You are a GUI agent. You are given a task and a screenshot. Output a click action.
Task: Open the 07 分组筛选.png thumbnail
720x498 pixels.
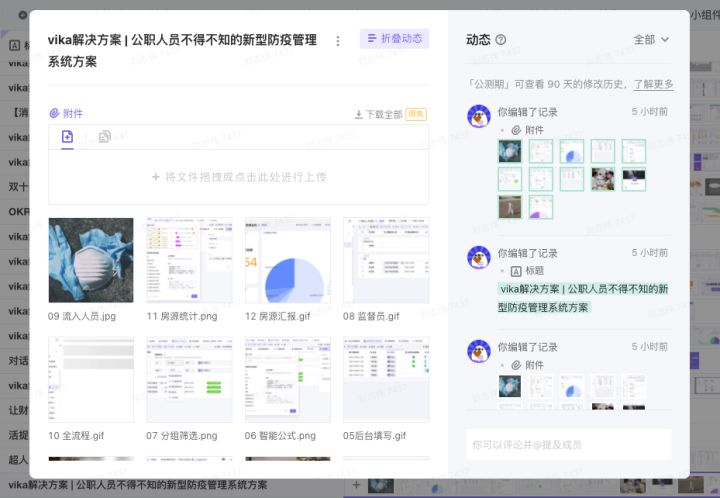189,380
